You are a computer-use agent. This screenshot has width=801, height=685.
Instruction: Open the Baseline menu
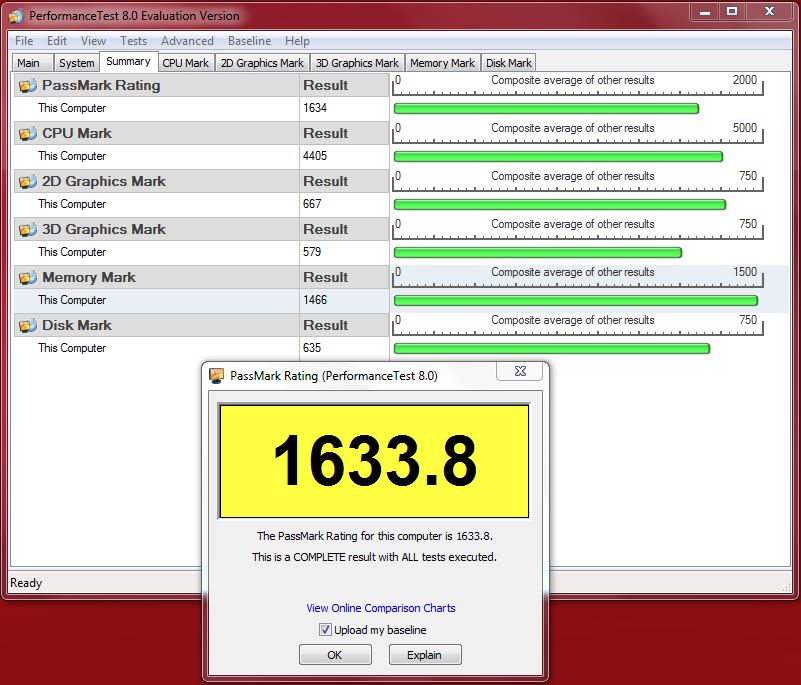point(249,41)
